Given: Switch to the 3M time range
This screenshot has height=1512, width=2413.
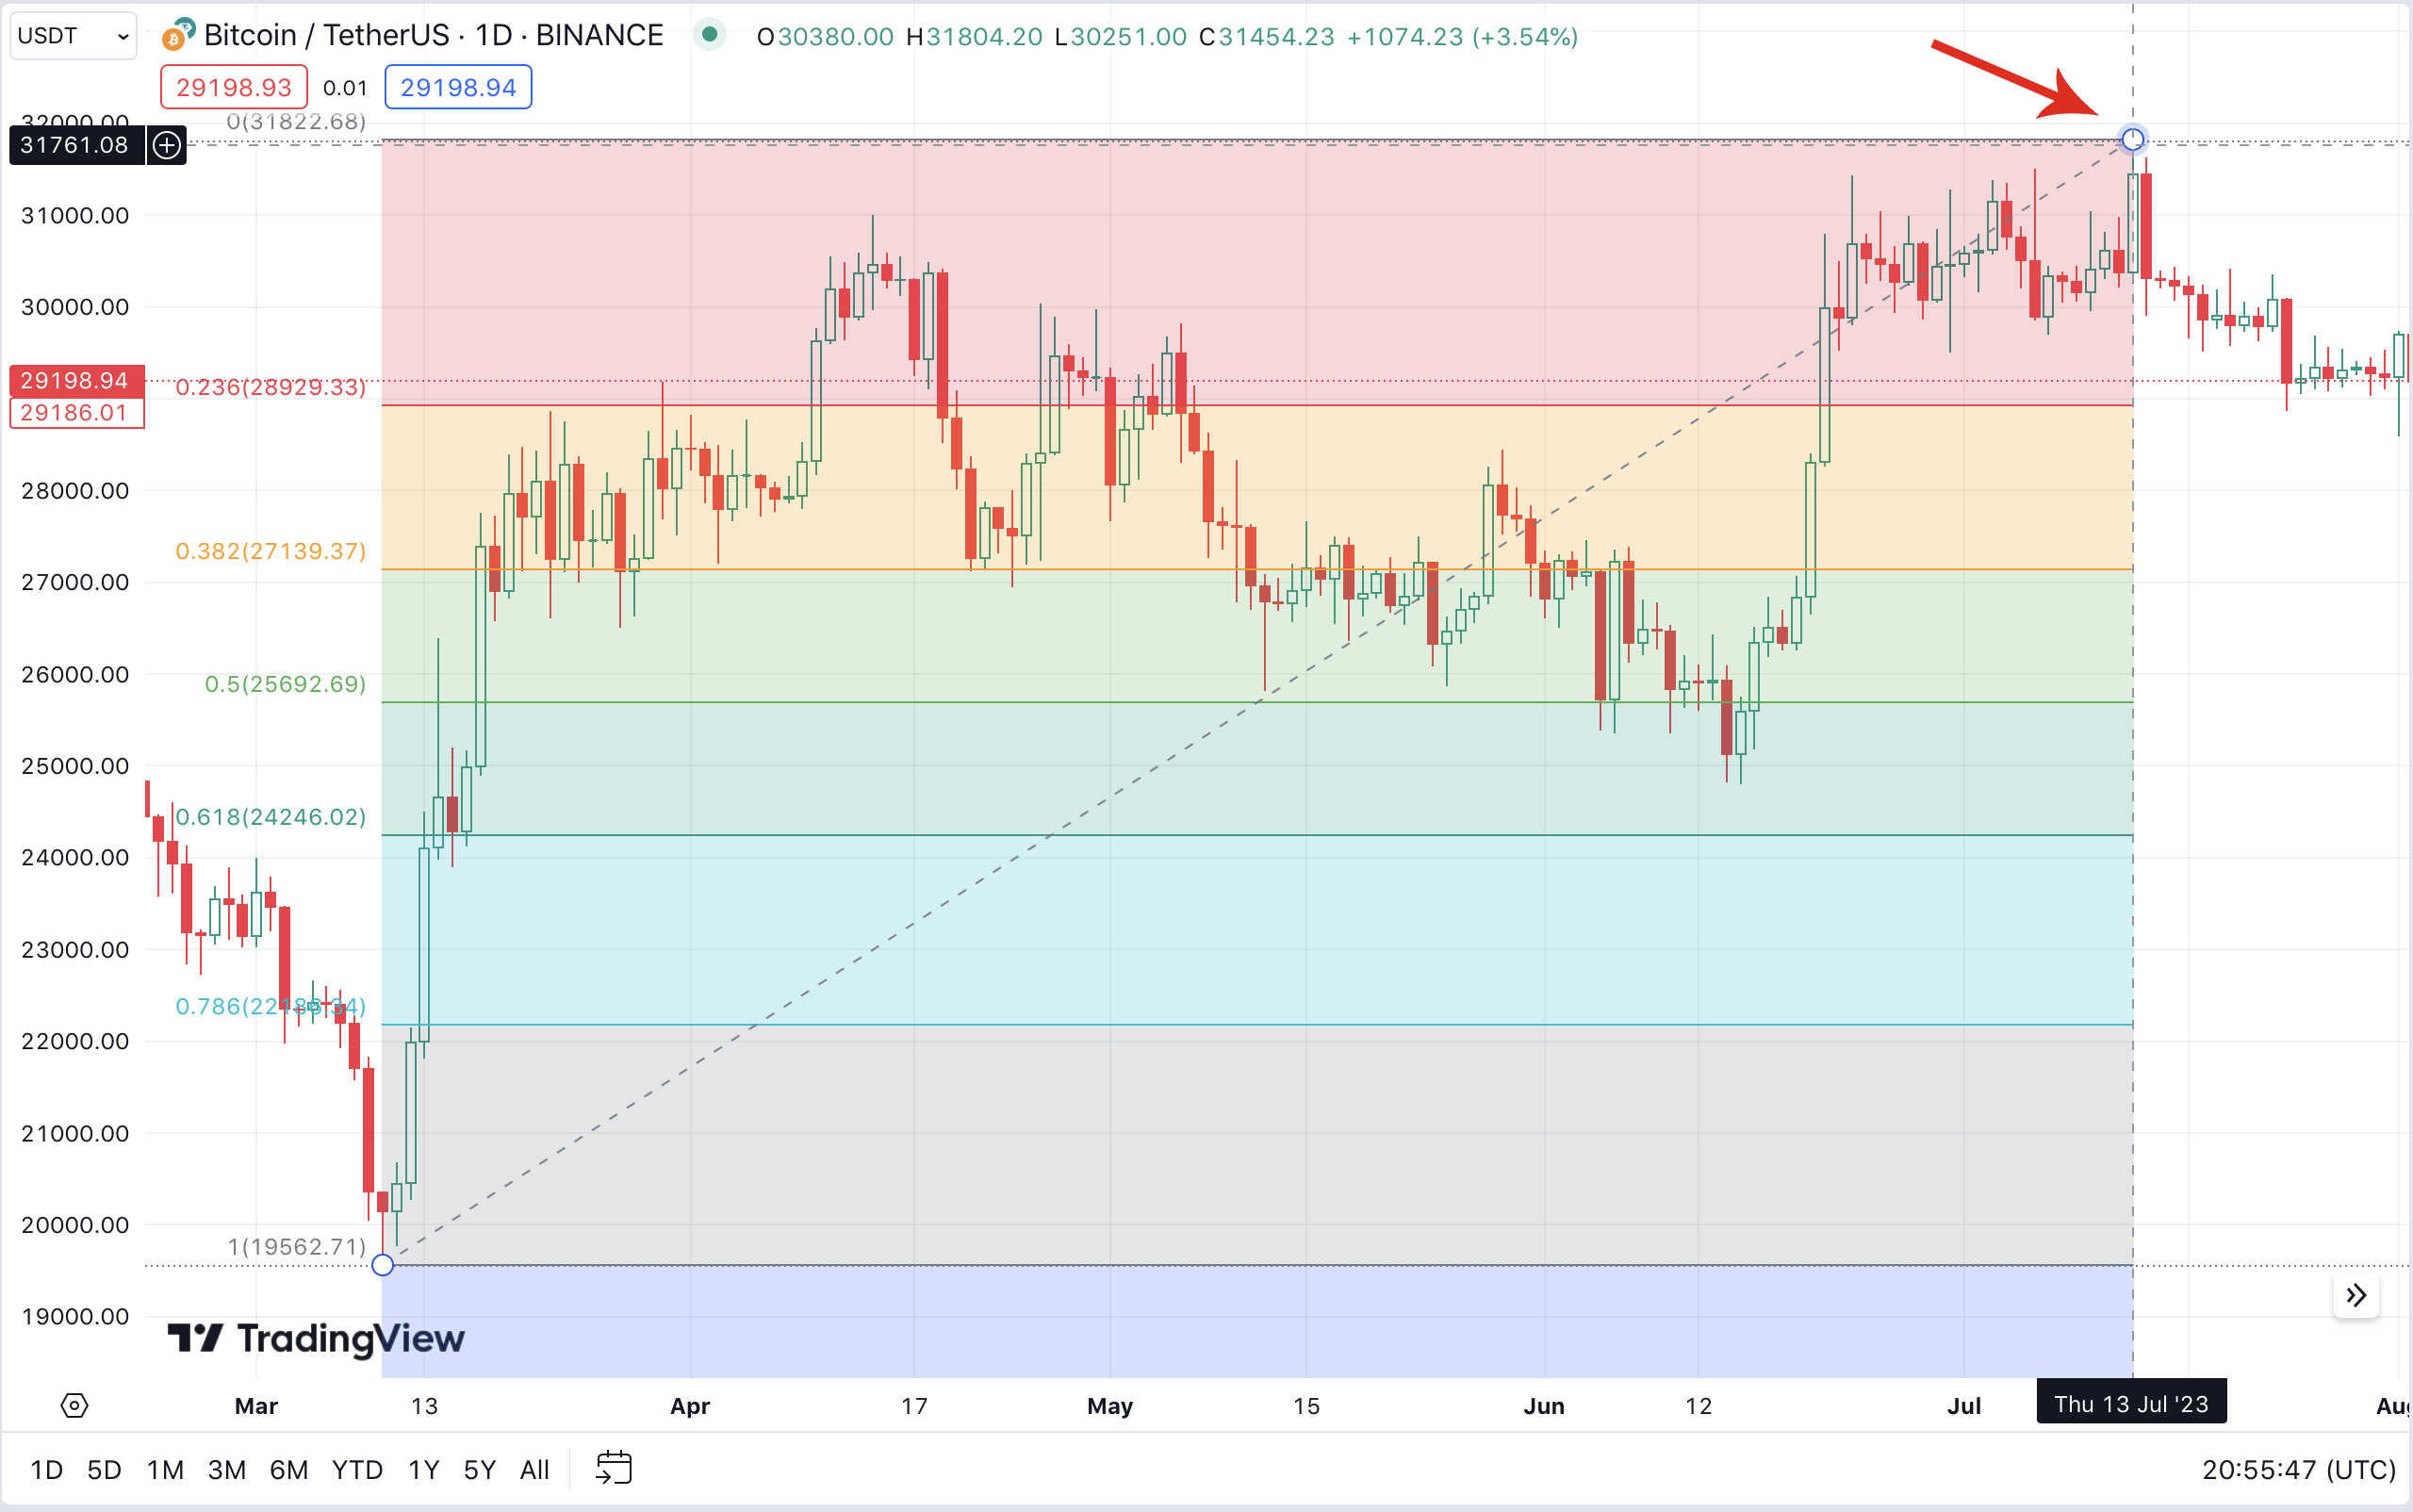Looking at the screenshot, I should click(x=226, y=1469).
